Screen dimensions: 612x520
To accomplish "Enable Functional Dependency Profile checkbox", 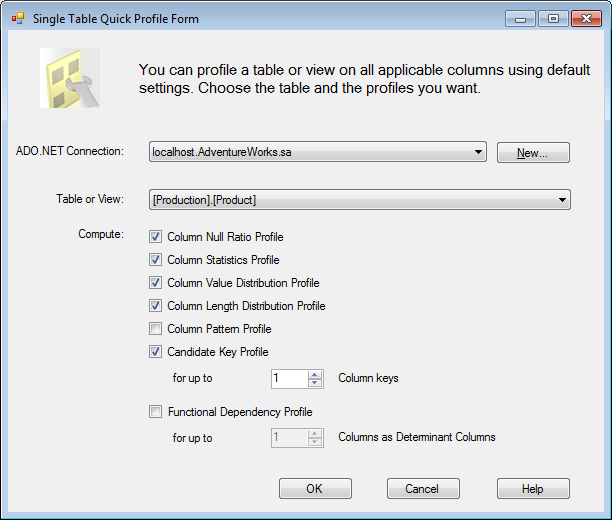I will pos(155,412).
